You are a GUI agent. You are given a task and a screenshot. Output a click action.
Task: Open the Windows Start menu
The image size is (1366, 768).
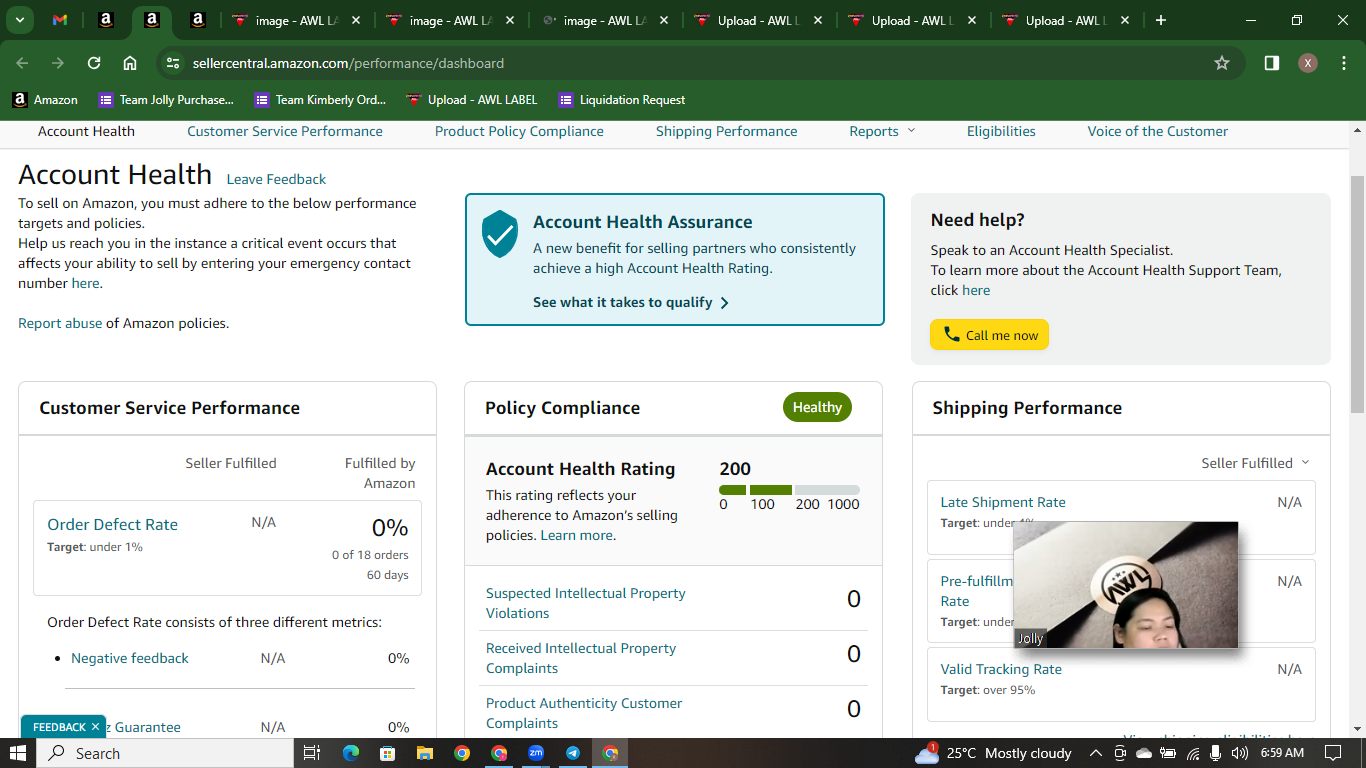(19, 753)
